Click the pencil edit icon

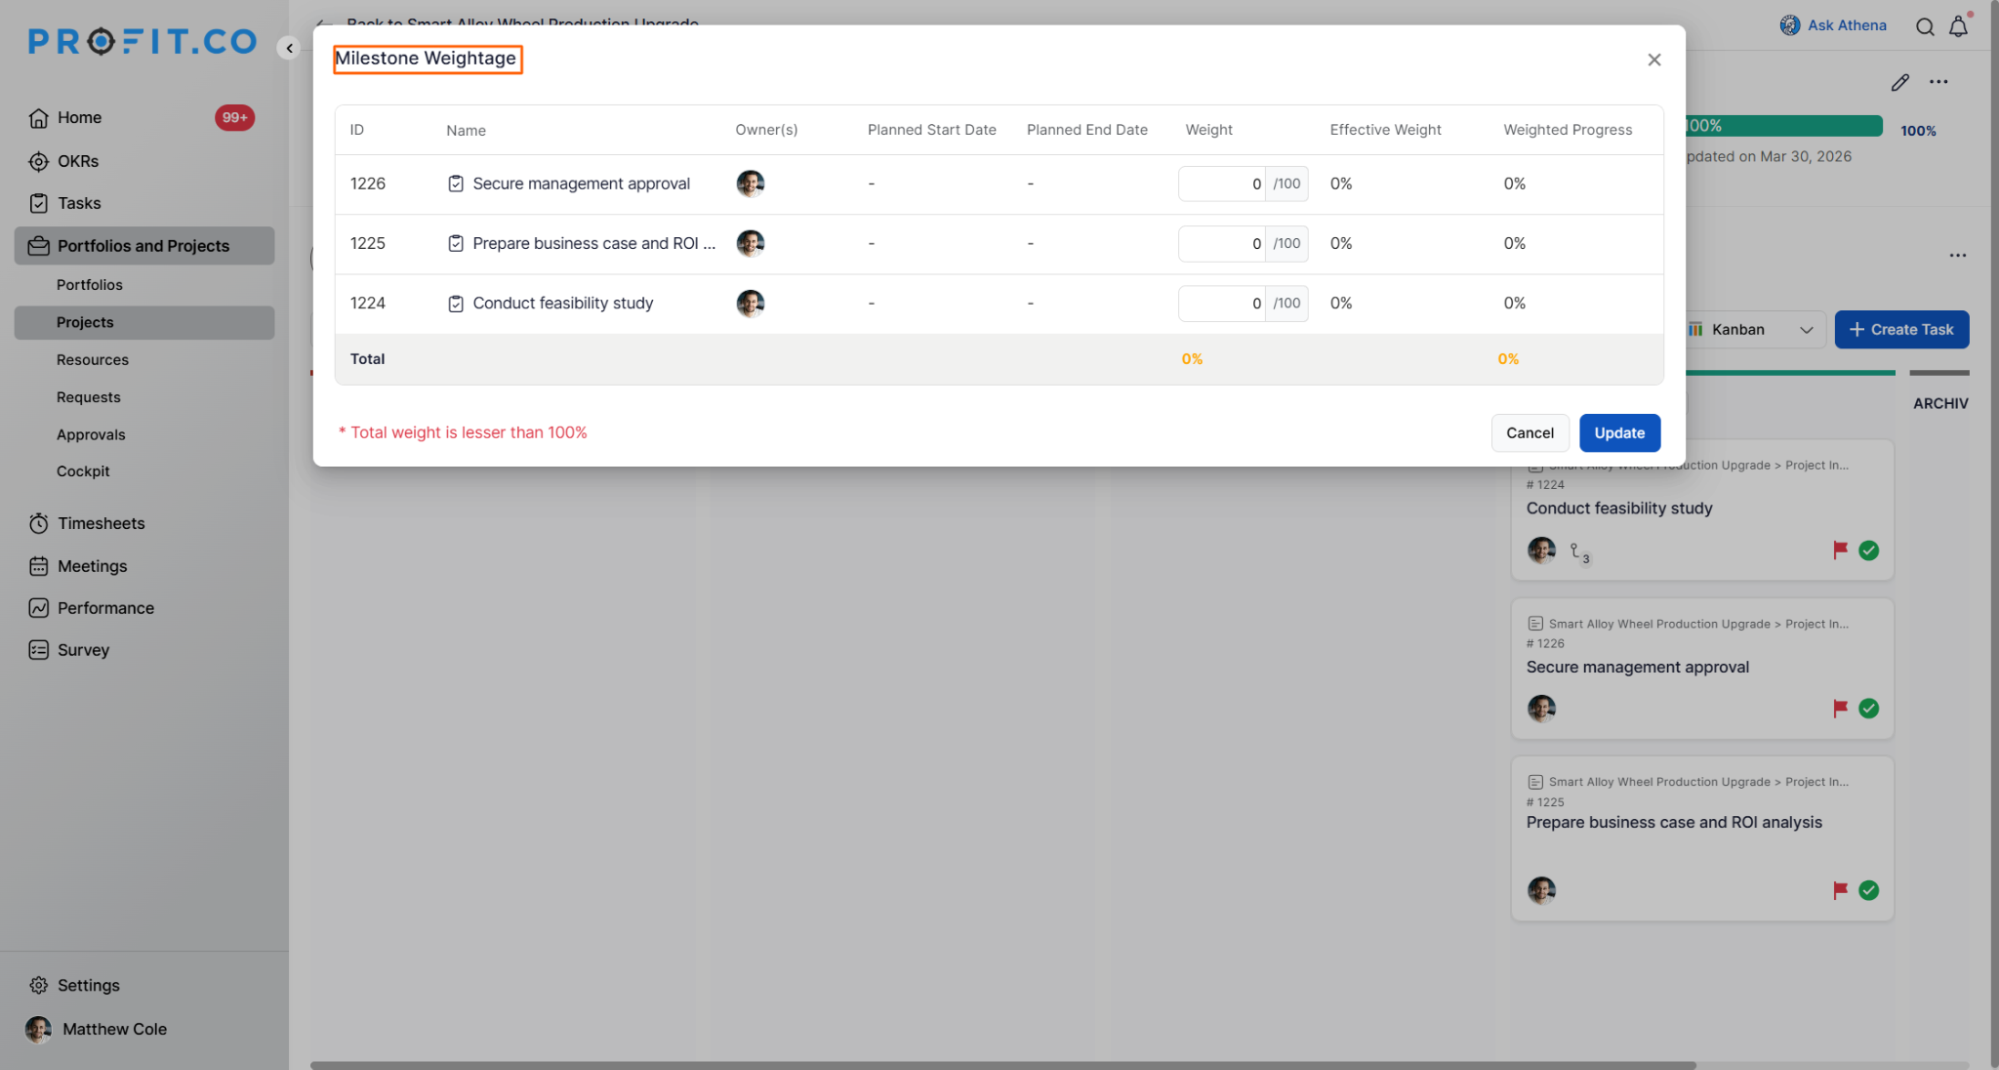pyautogui.click(x=1900, y=83)
